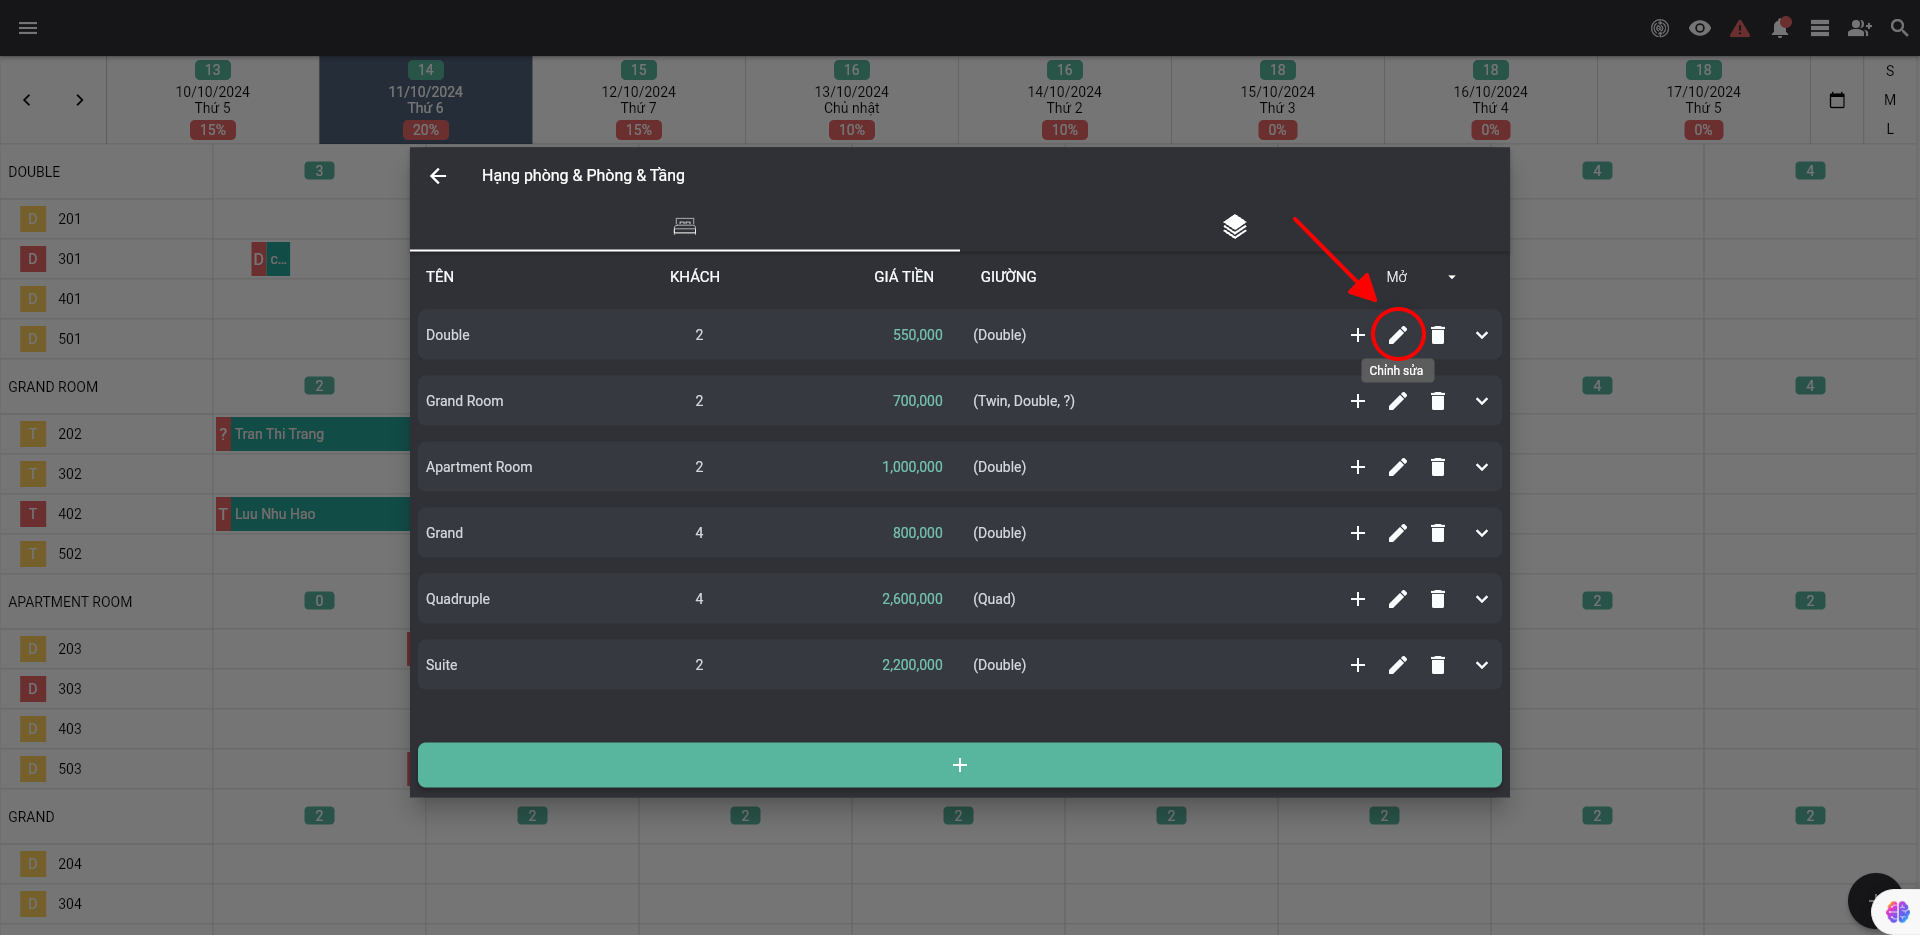
Task: Expand the Grand row
Action: [1482, 533]
